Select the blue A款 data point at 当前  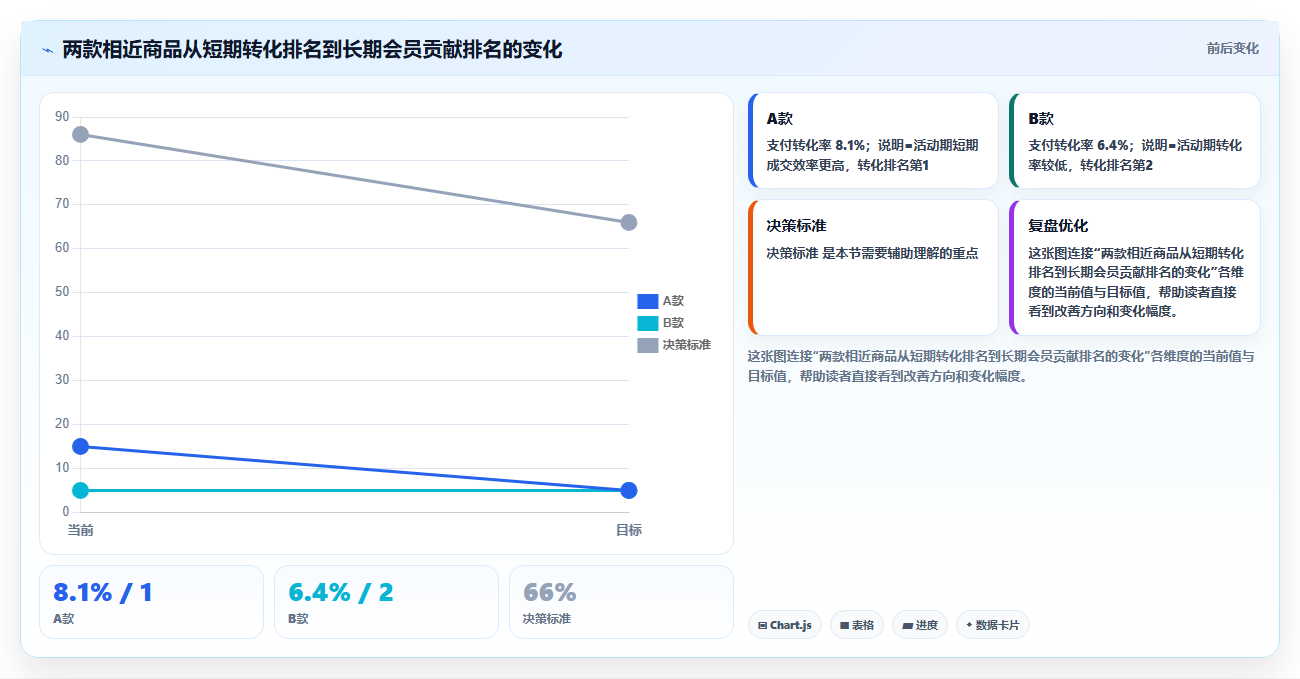pos(81,446)
